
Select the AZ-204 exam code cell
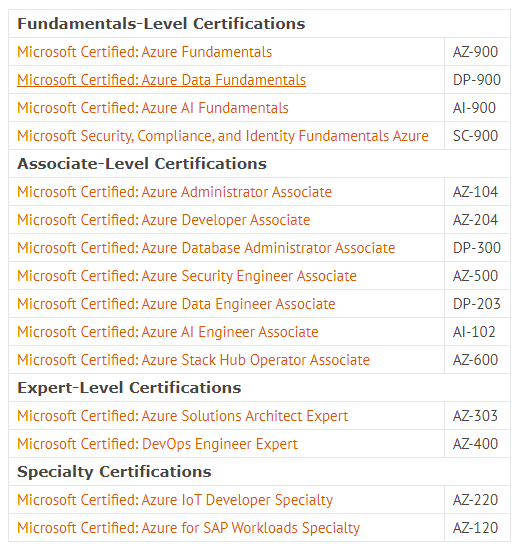tap(477, 220)
